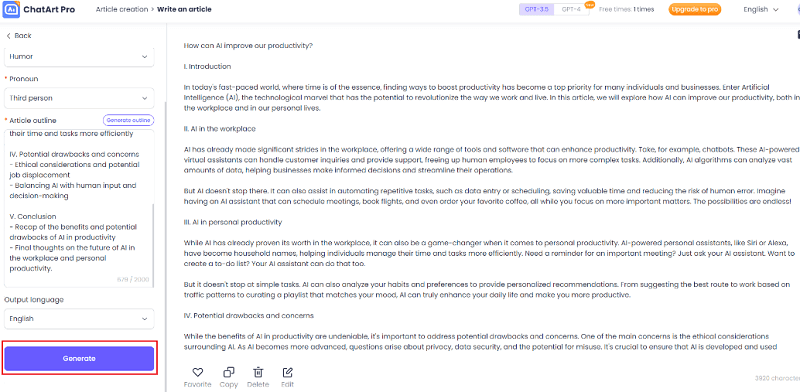The width and height of the screenshot is (800, 392).
Task: Select the Write an article breadcrumb
Action: point(184,9)
